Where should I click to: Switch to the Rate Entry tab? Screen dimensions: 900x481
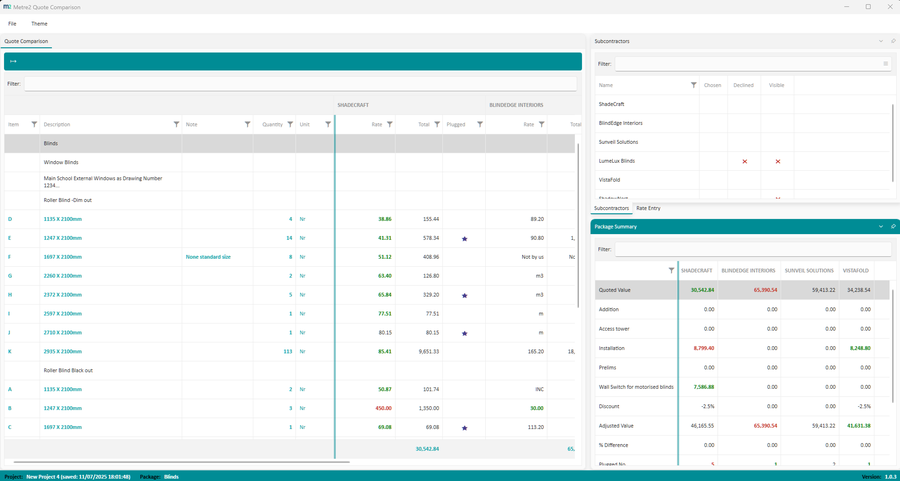[x=648, y=208]
